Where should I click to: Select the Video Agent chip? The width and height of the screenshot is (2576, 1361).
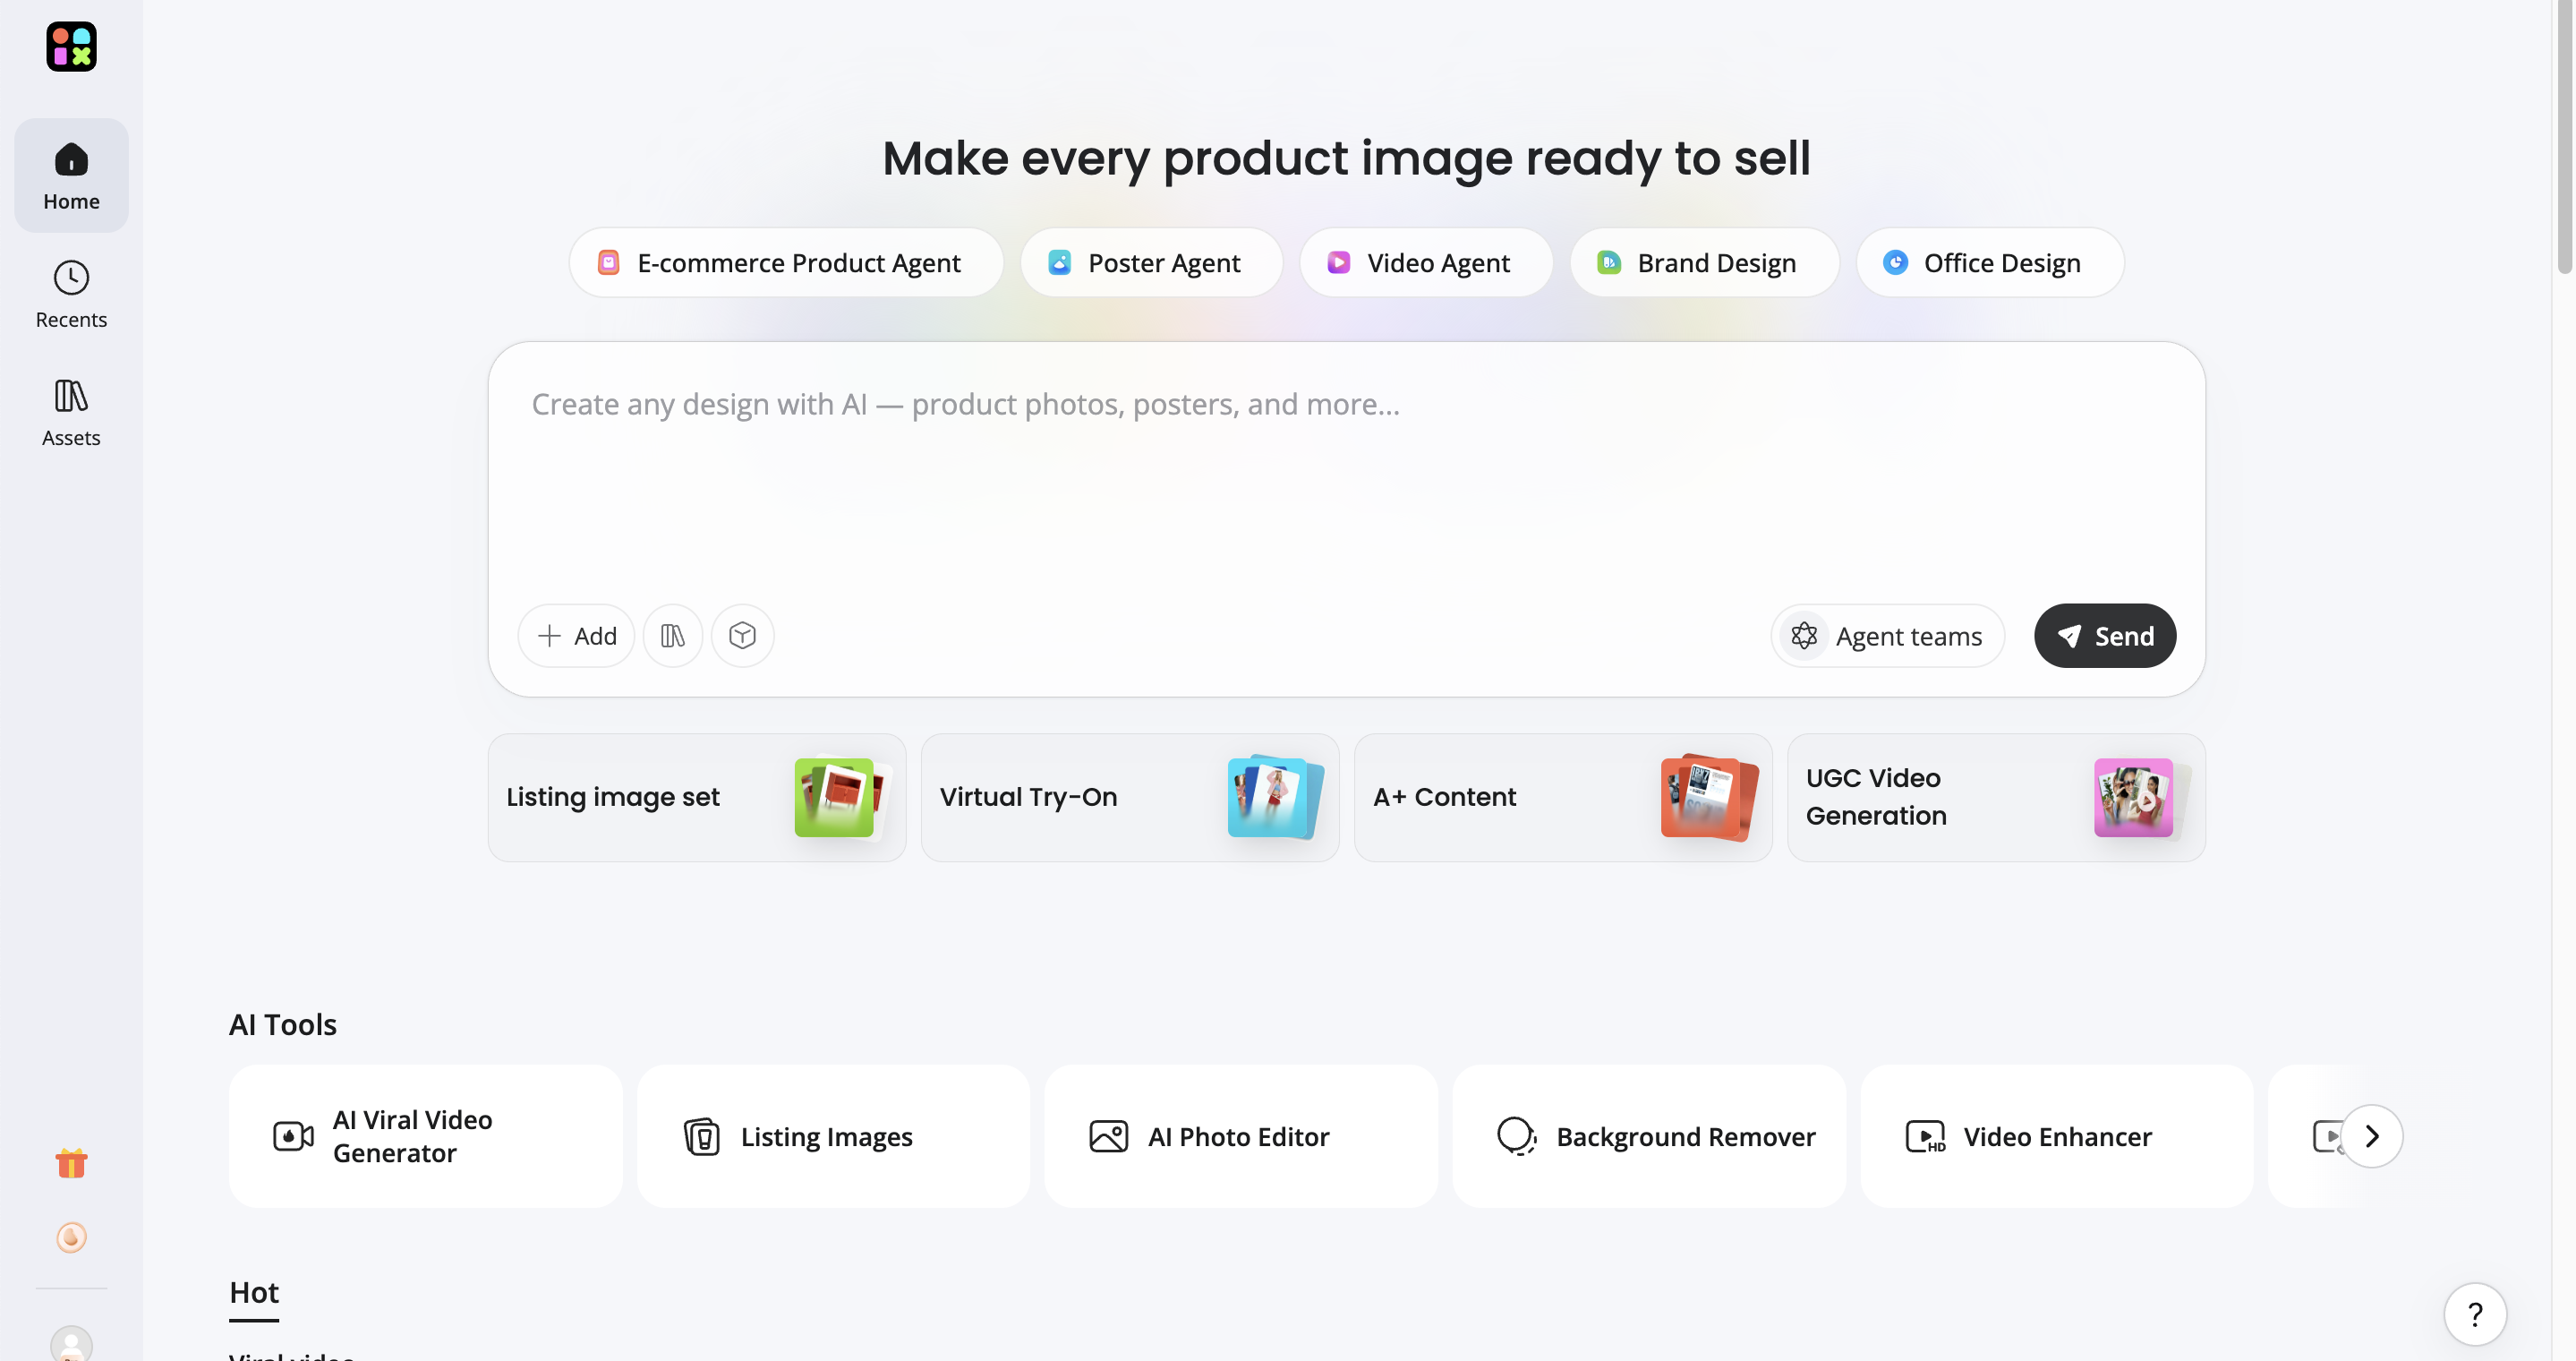point(1426,262)
